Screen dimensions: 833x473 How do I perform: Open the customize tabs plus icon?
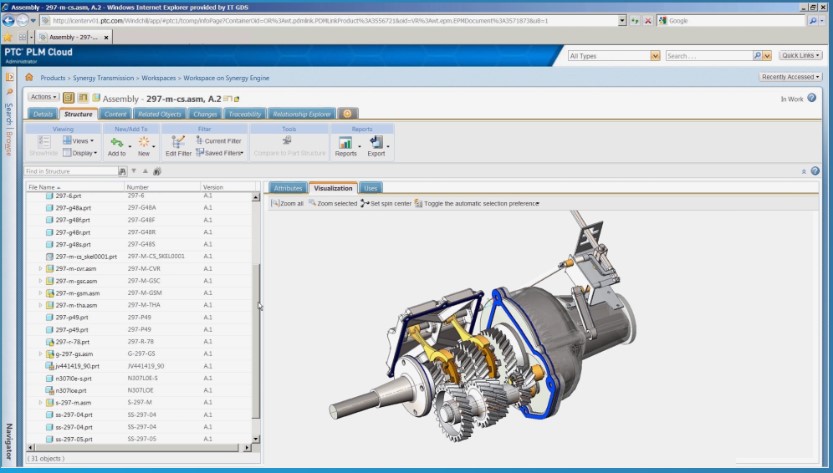(x=347, y=113)
